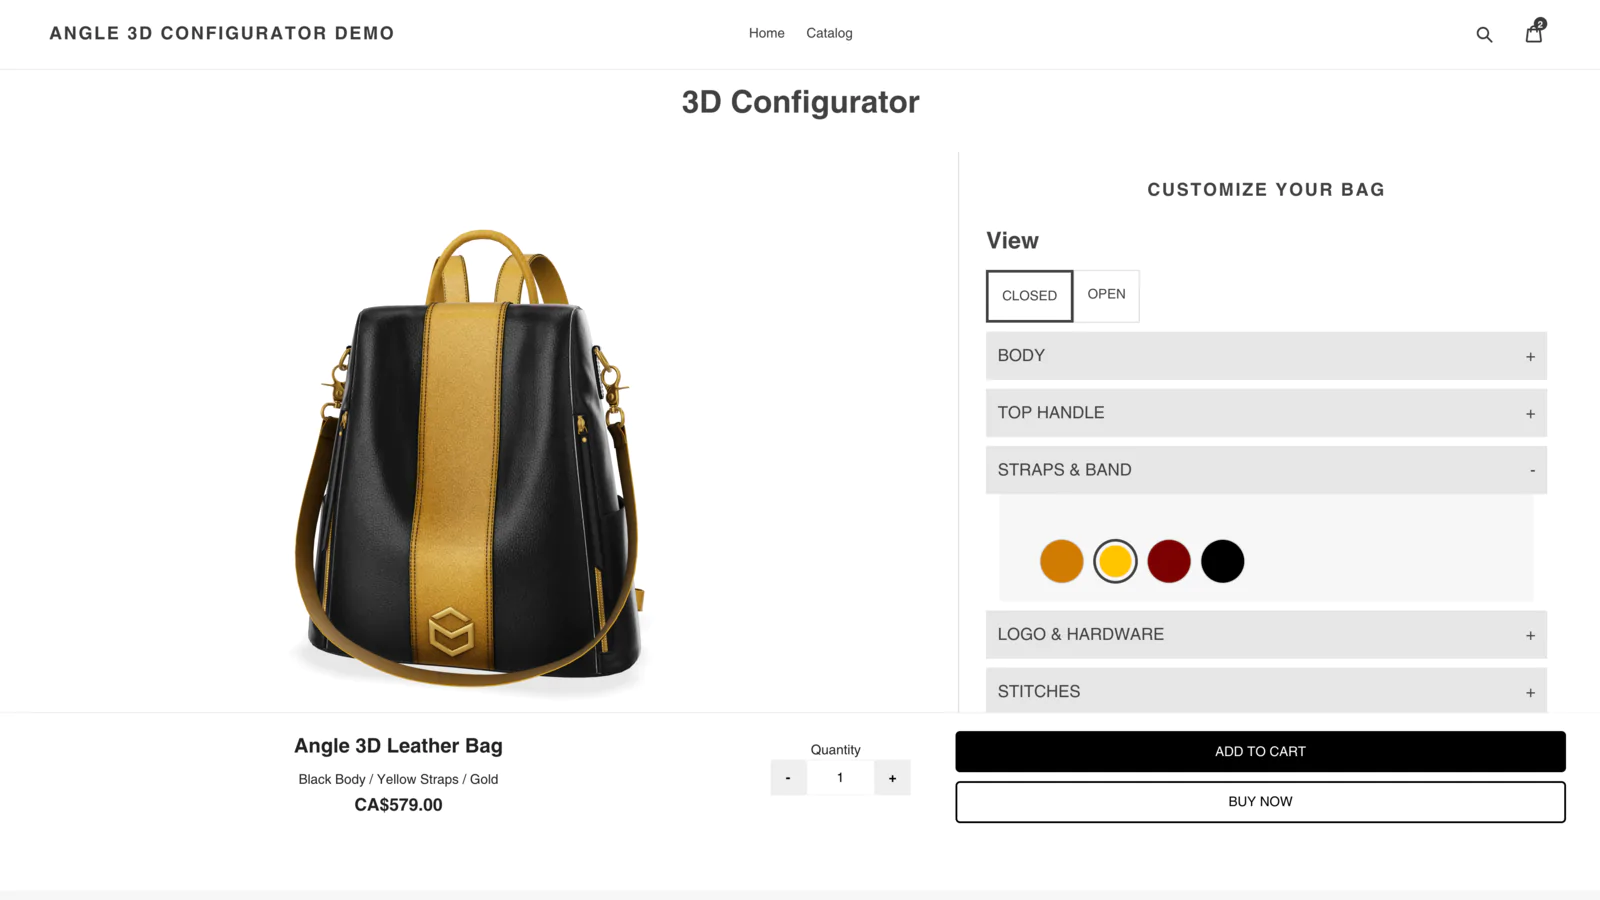Pick the black strap color swatch
The width and height of the screenshot is (1600, 900).
(x=1222, y=561)
